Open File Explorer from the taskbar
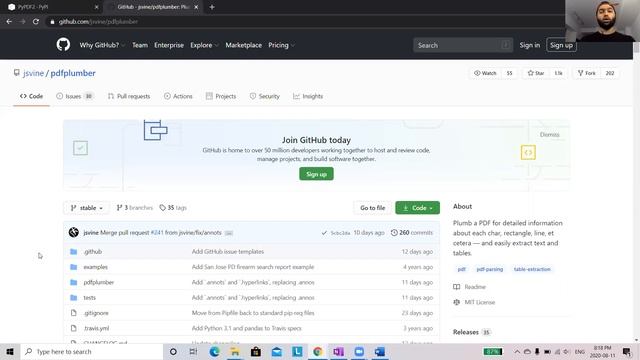The image size is (640, 360). 235,351
